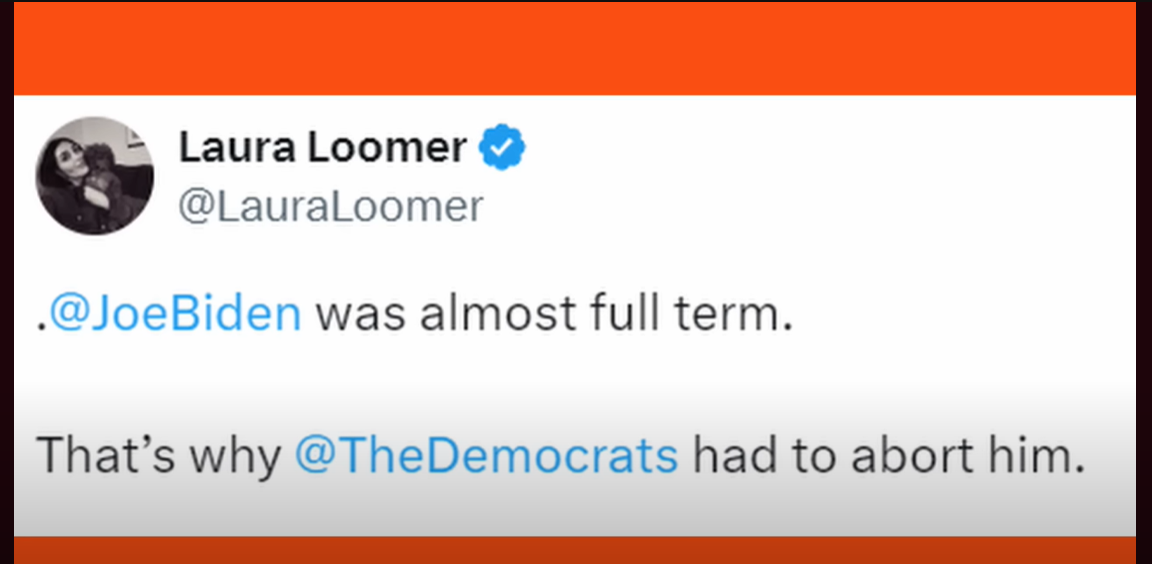Click the dark border left of the tweet
This screenshot has height=564, width=1152.
click(x=7, y=282)
